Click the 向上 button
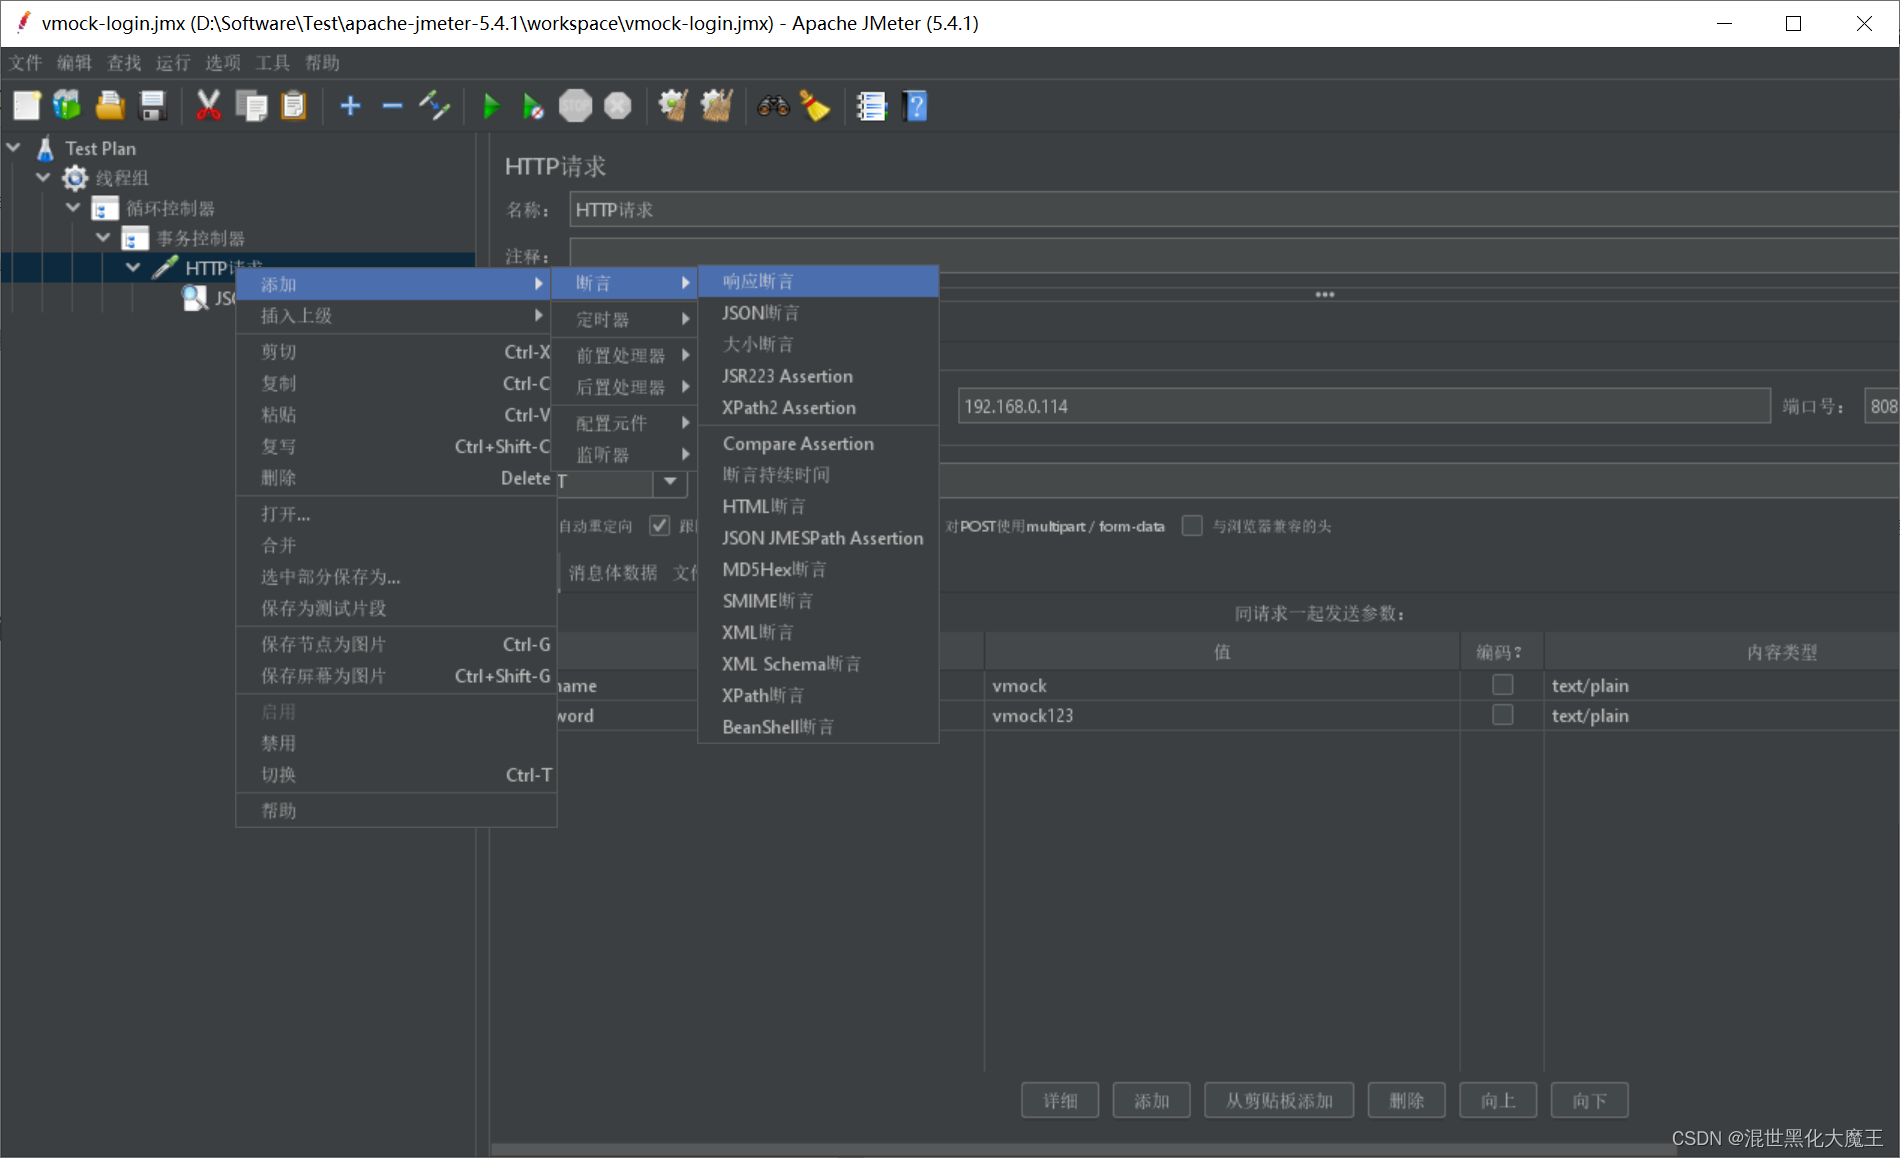Image resolution: width=1900 pixels, height=1158 pixels. click(x=1498, y=1100)
